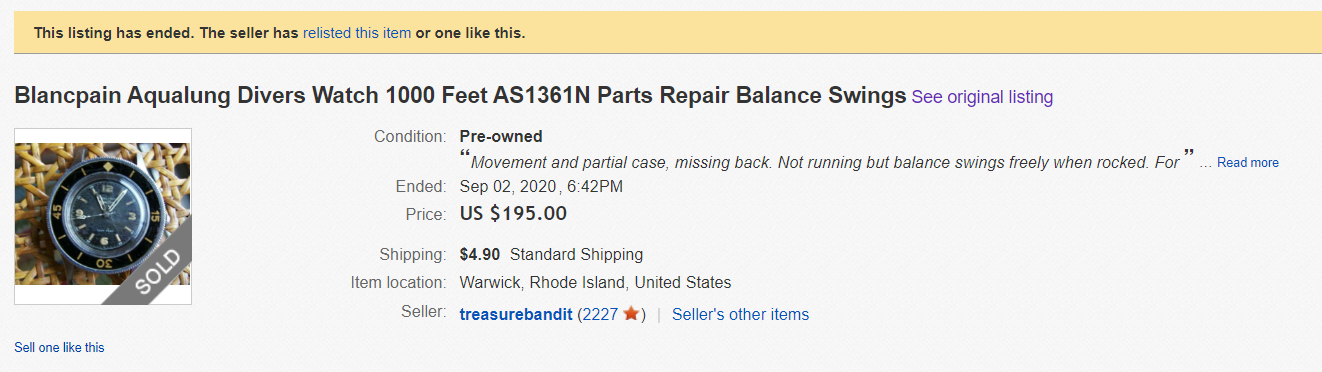Follow the 'See original listing' link
This screenshot has width=1322, height=372.
click(x=982, y=97)
